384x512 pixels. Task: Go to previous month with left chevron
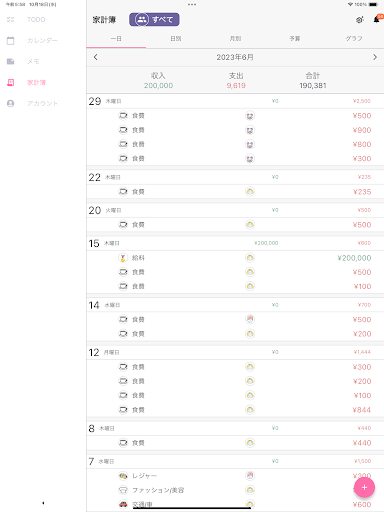click(x=96, y=57)
